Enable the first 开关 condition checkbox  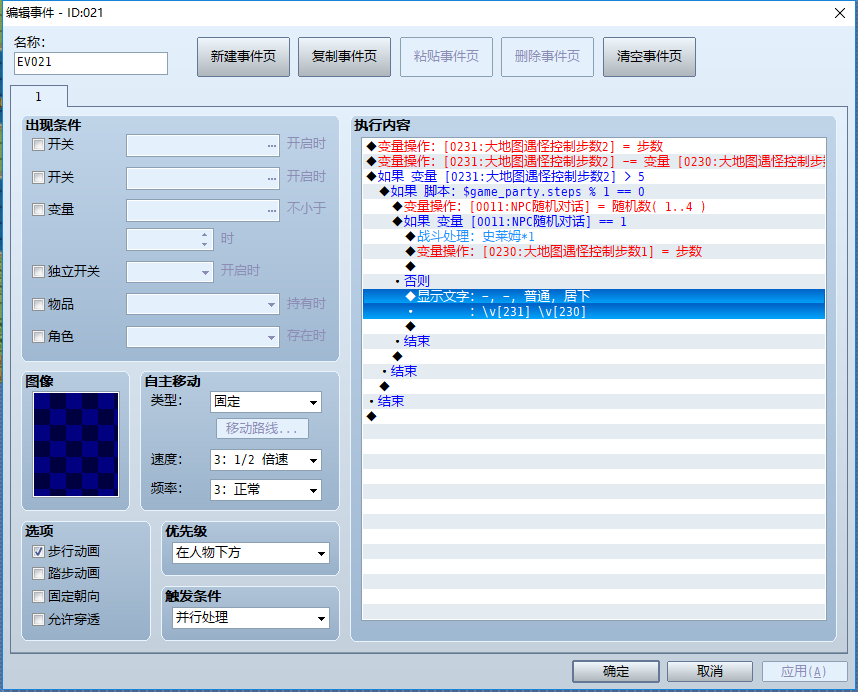(38, 145)
